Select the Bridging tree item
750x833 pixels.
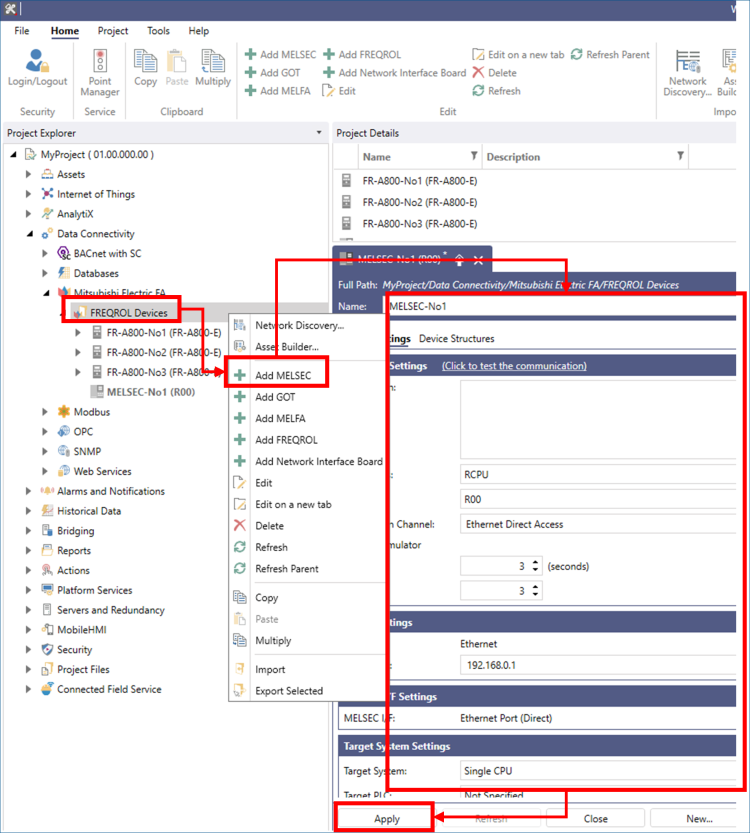click(75, 531)
